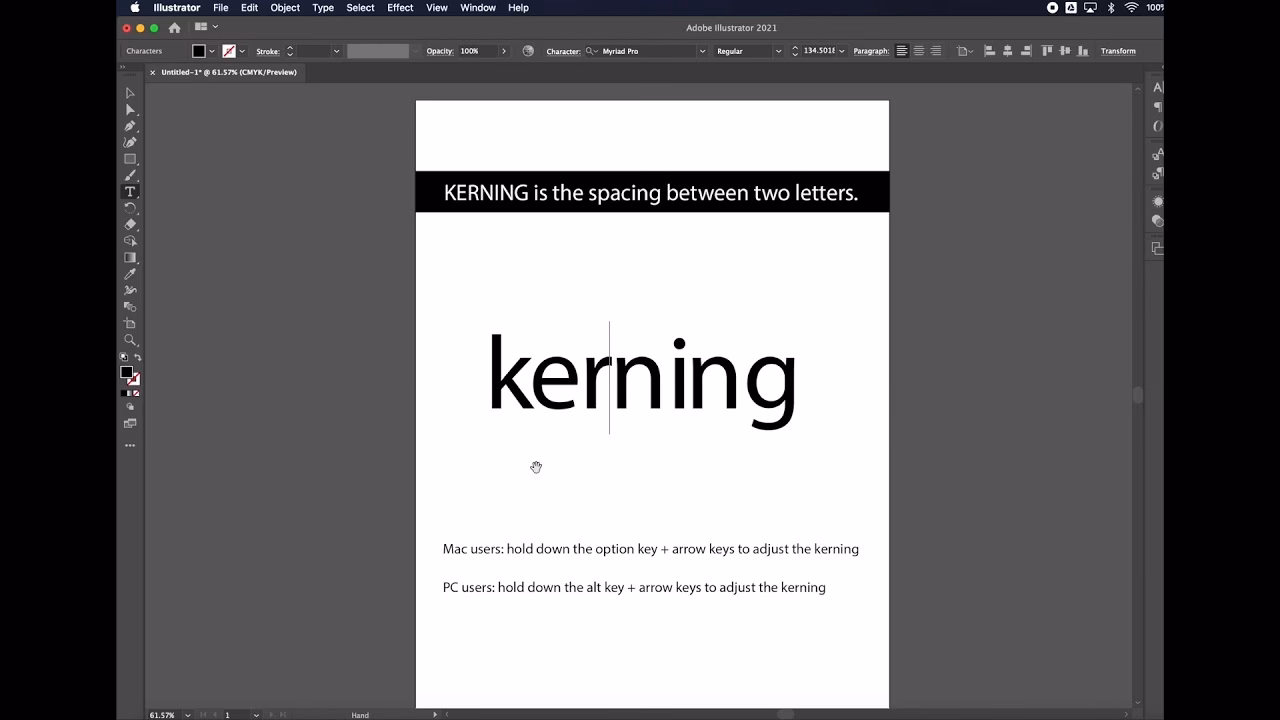
Task: Click the Eraser tool
Action: (x=130, y=224)
